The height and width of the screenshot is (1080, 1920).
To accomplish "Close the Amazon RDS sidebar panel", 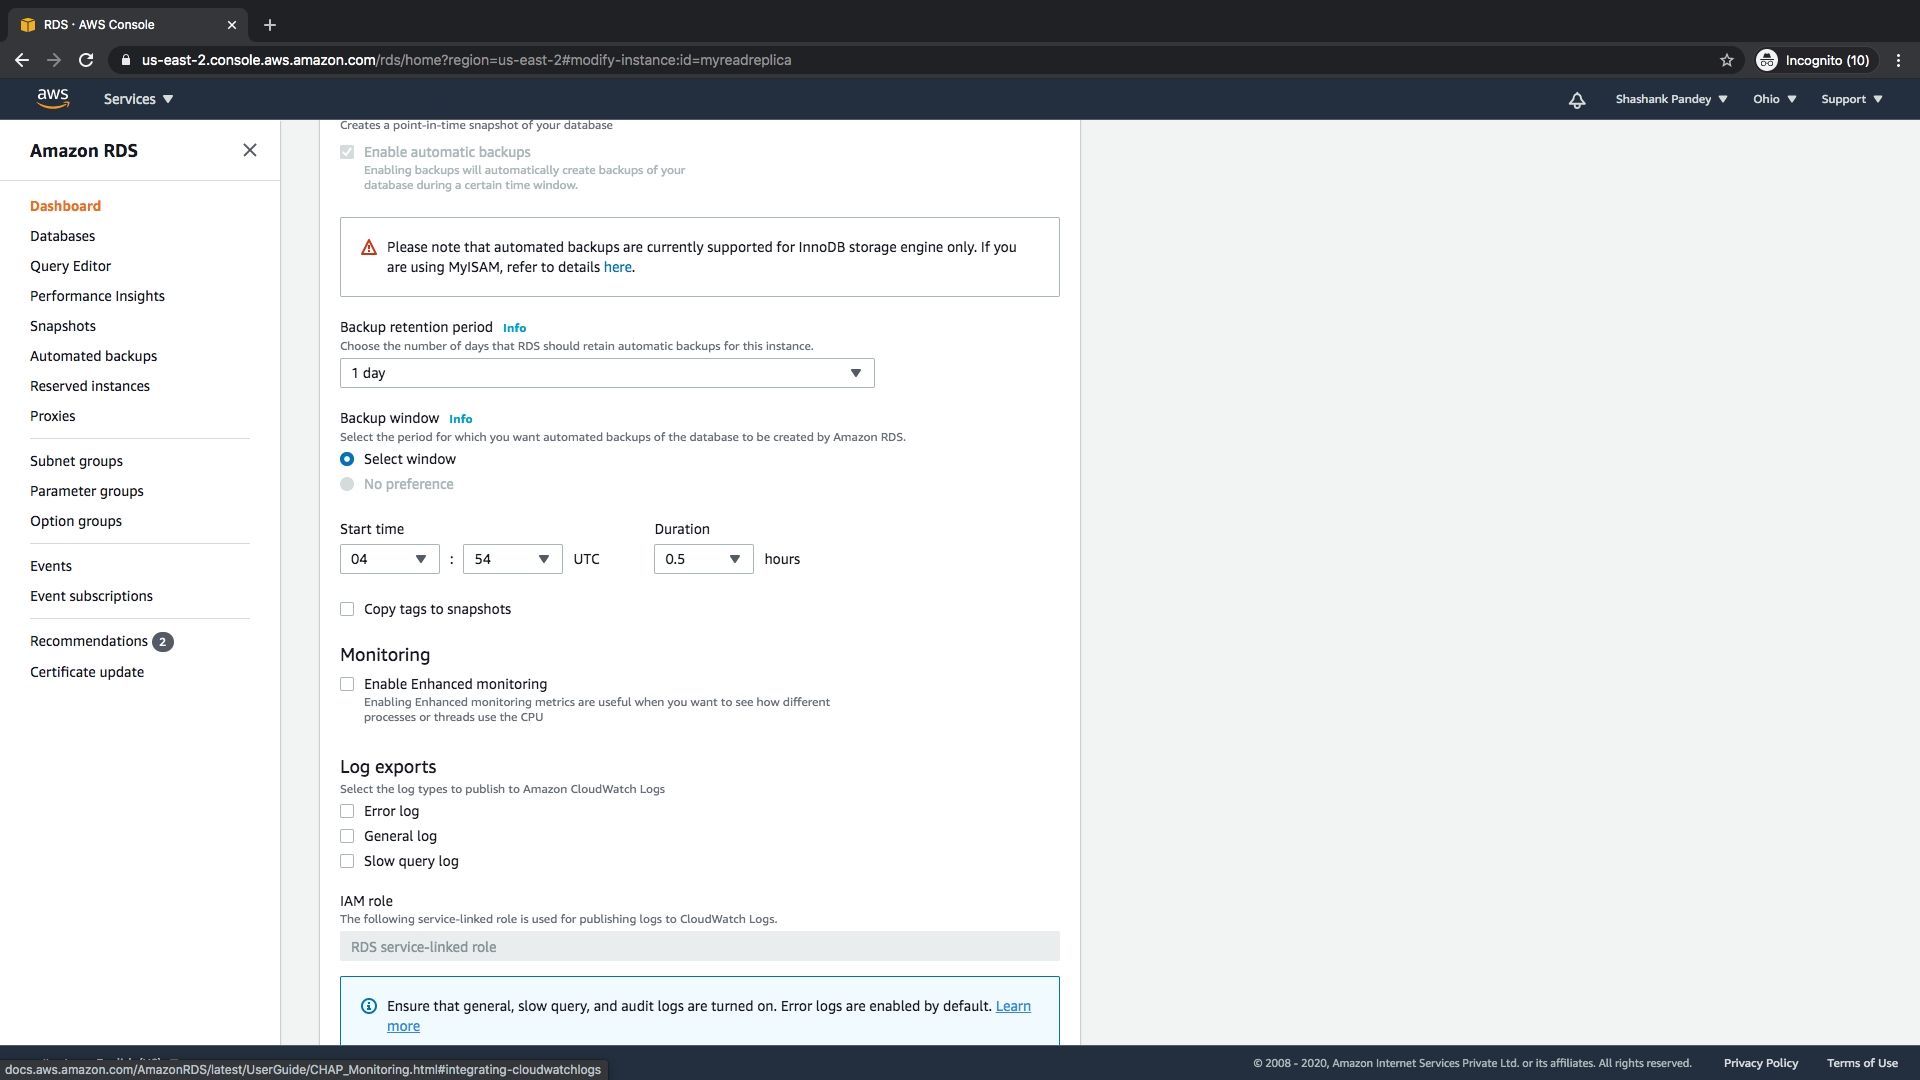I will [x=250, y=150].
